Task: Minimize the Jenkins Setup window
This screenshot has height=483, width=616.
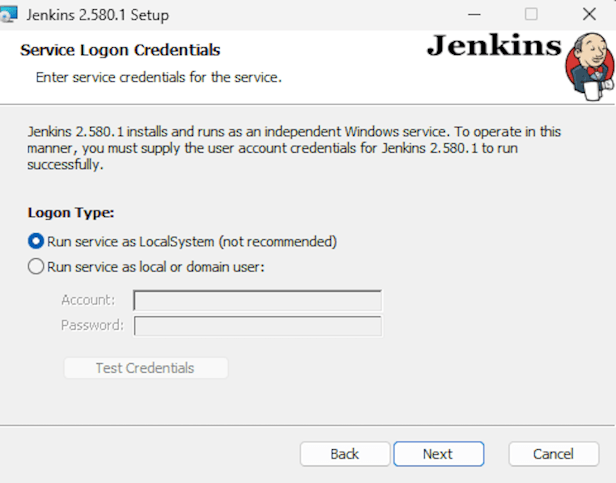Action: pyautogui.click(x=474, y=15)
